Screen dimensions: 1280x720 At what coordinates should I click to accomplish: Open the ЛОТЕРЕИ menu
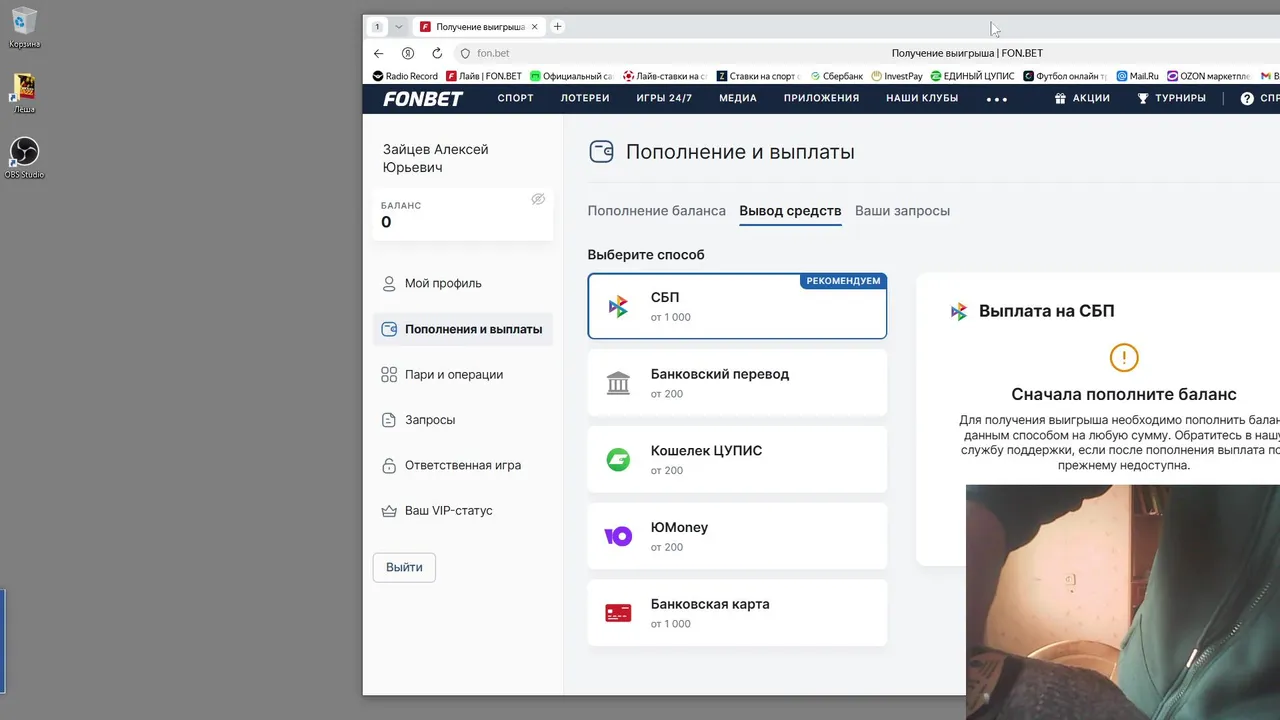click(585, 98)
